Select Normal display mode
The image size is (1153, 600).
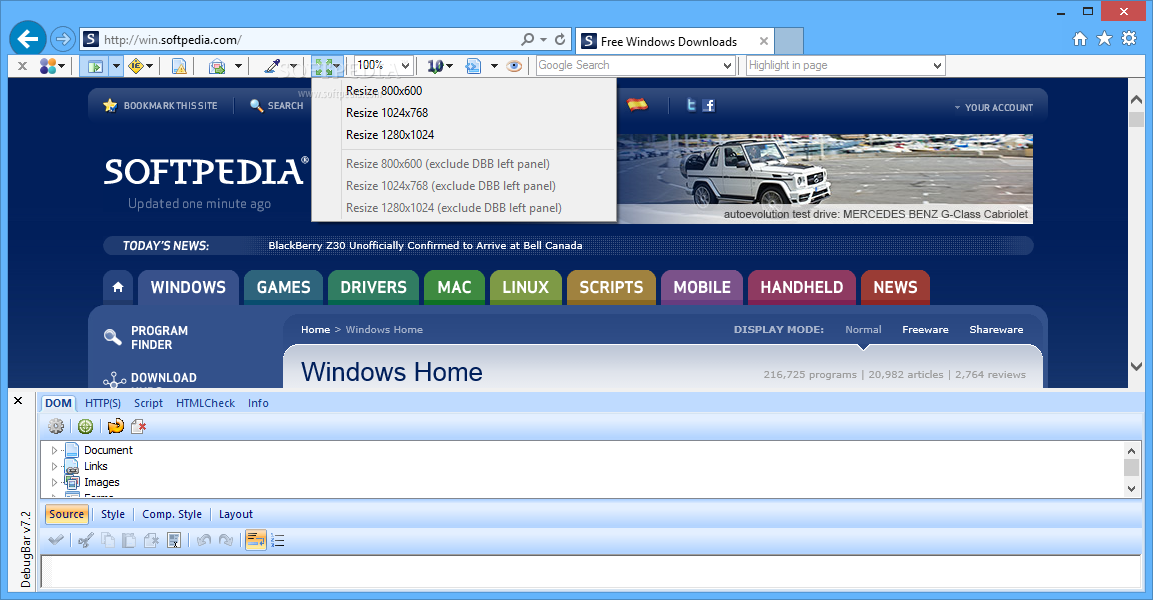[863, 329]
